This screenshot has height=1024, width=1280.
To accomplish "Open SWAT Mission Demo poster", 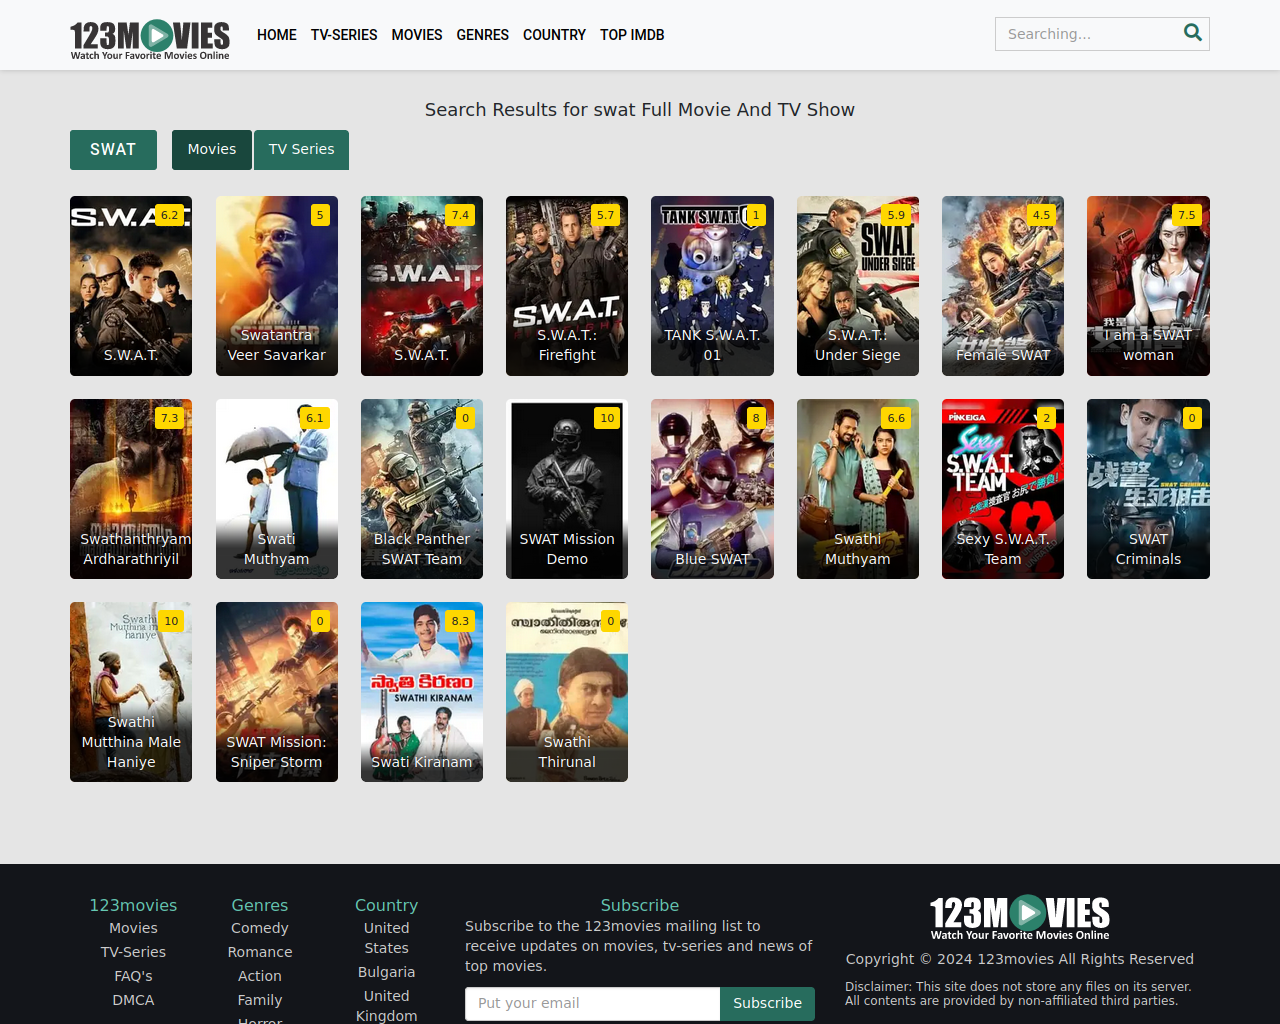I will [x=567, y=489].
